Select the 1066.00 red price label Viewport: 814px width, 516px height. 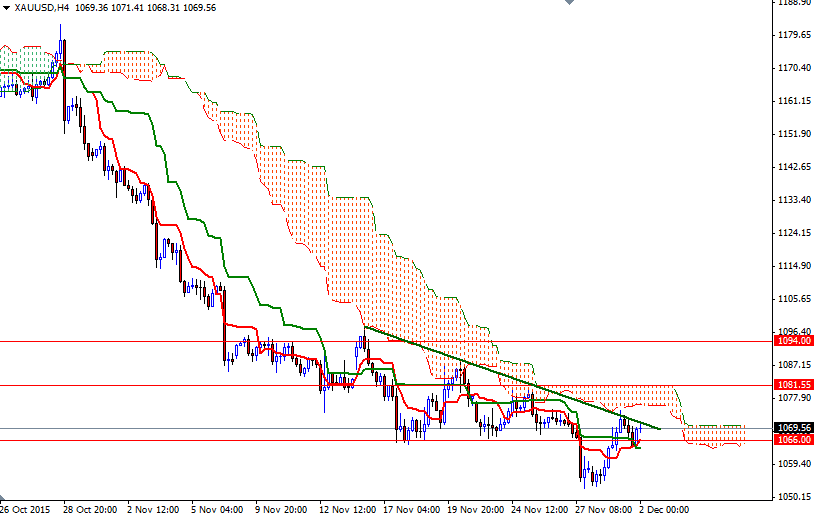[794, 440]
